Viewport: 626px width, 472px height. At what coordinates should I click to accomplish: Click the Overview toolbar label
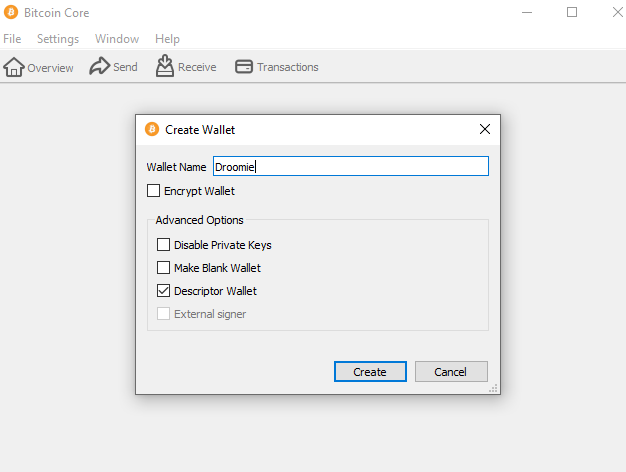pyautogui.click(x=50, y=68)
